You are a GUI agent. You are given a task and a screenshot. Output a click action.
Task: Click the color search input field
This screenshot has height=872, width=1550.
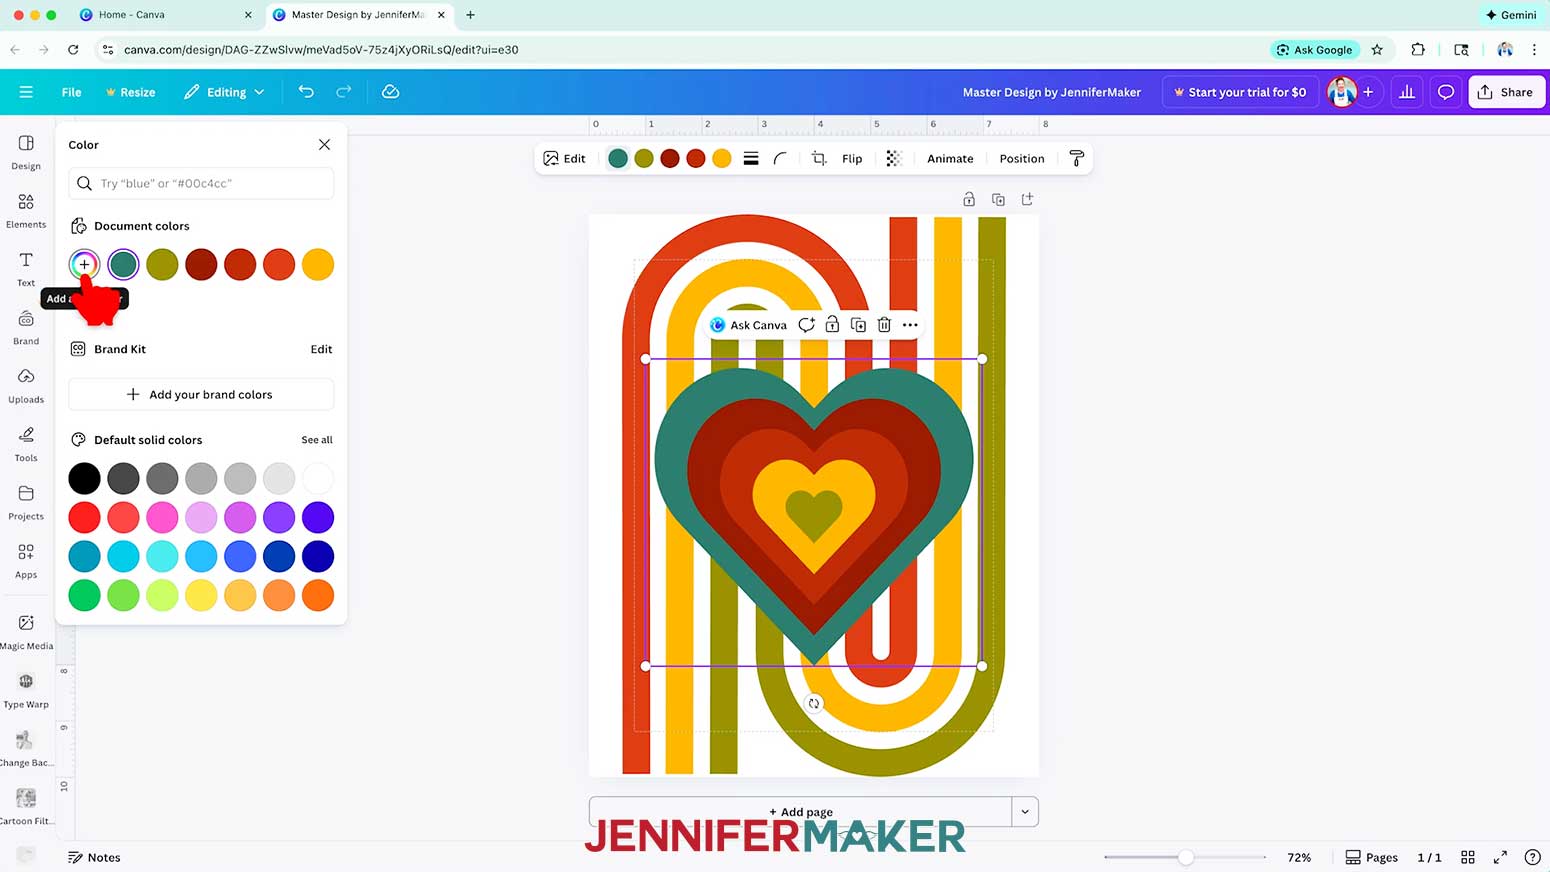pyautogui.click(x=201, y=184)
